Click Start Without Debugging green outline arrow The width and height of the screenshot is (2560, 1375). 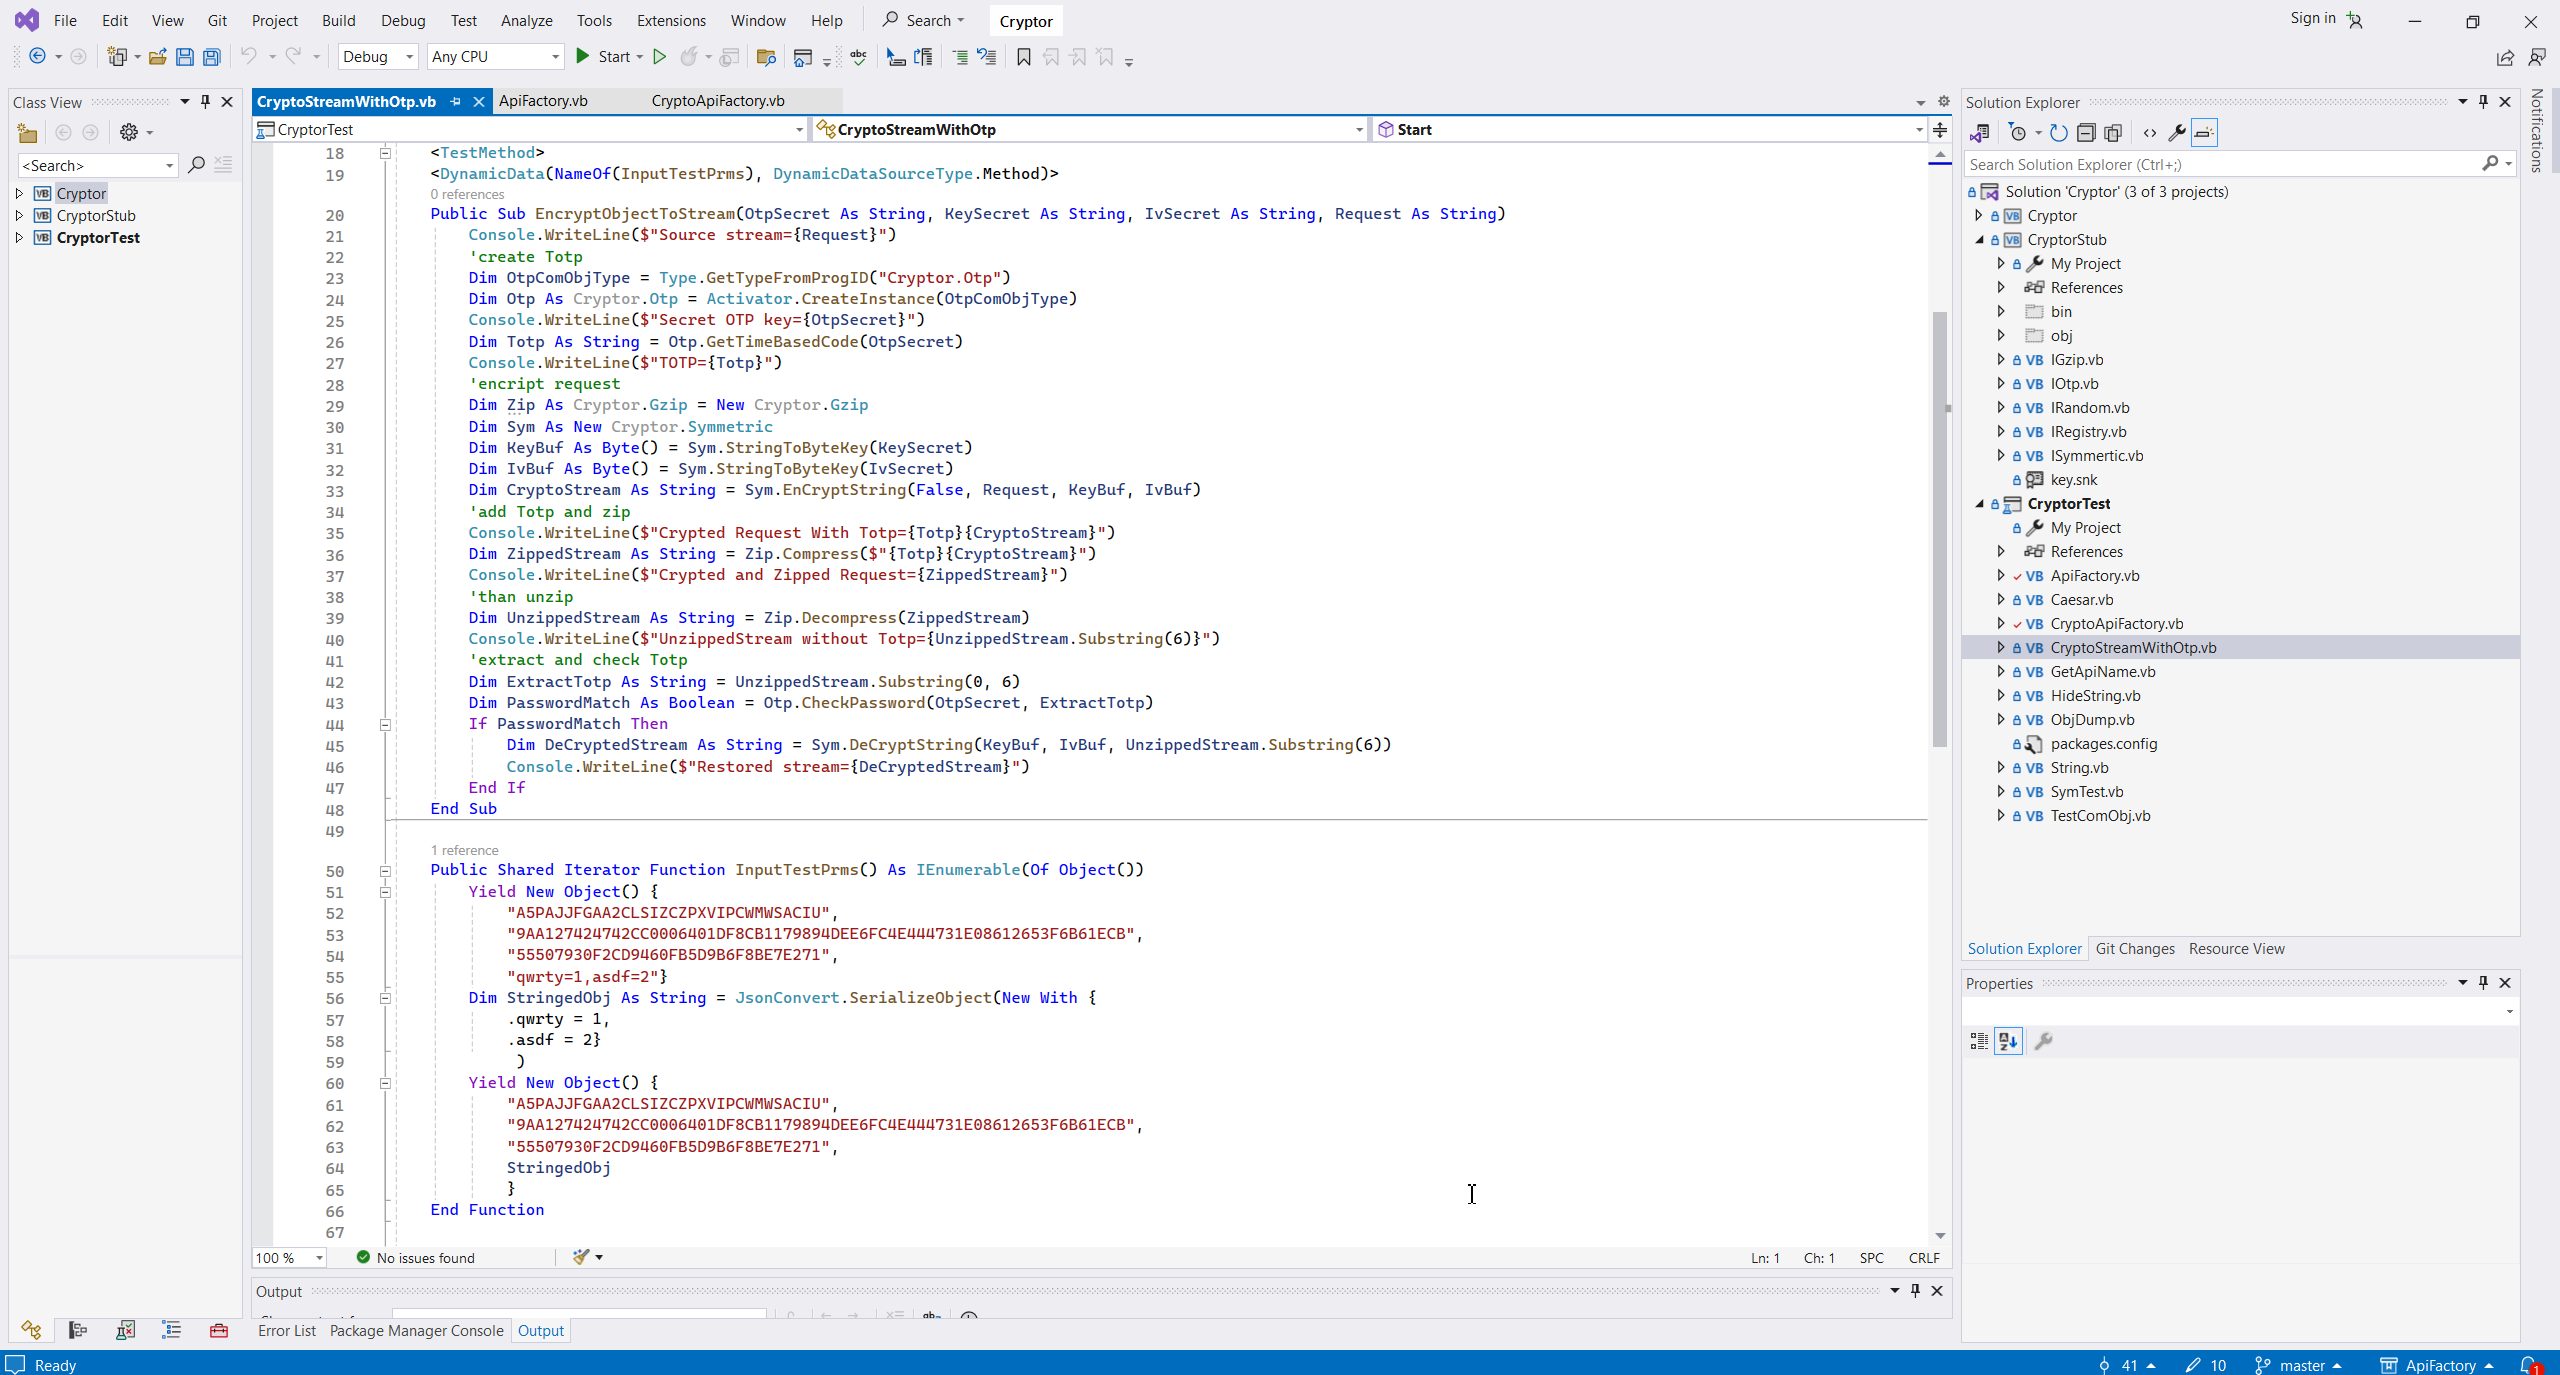tap(659, 57)
